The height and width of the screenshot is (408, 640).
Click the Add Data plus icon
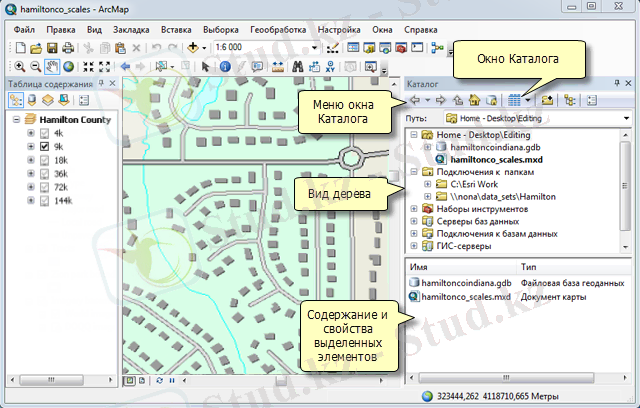193,48
